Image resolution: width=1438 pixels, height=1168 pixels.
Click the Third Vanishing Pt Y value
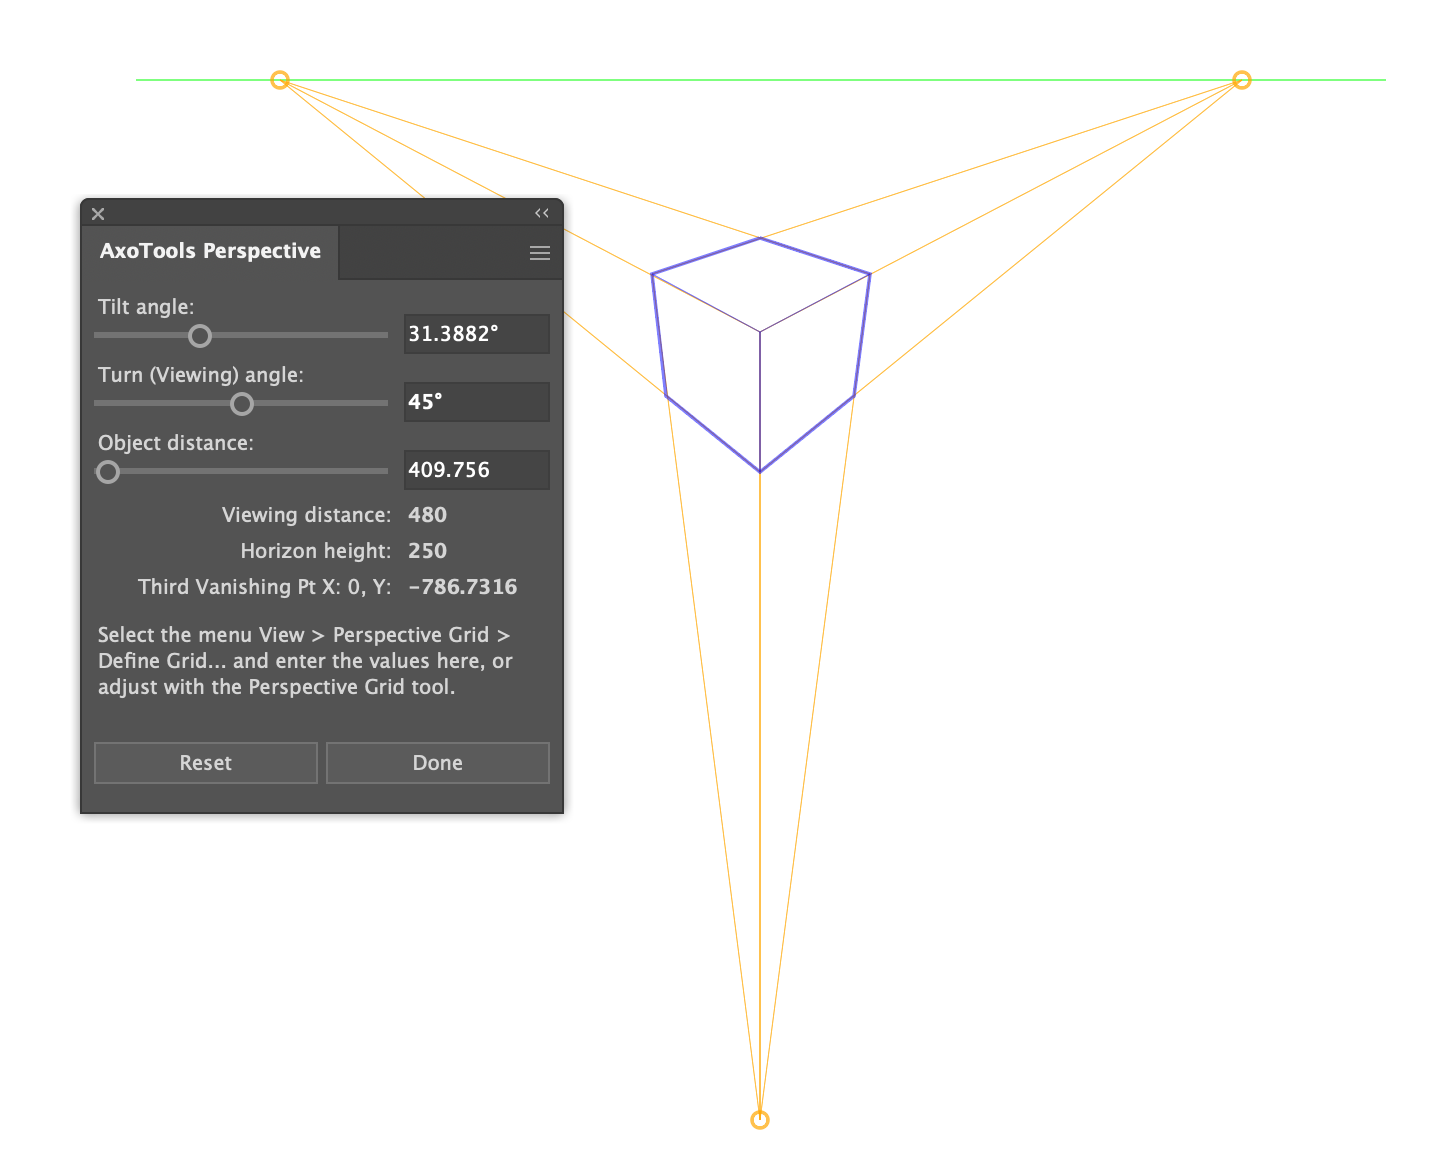(463, 587)
